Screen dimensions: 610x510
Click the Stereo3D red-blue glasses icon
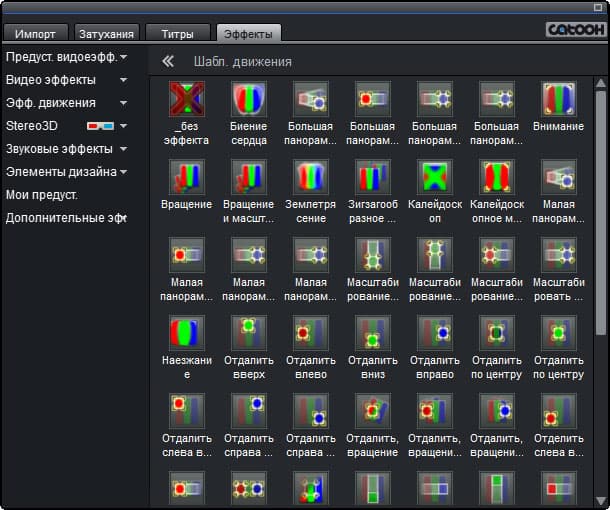click(100, 126)
